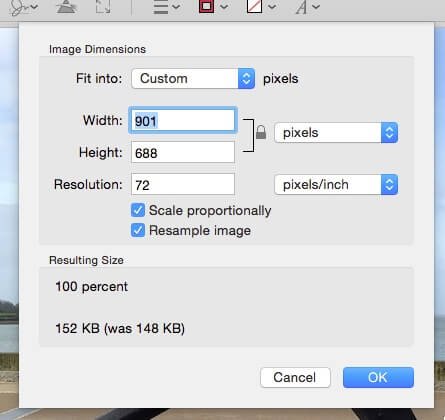Toggle Resample image checkbox
This screenshot has height=420, width=445.
[138, 230]
